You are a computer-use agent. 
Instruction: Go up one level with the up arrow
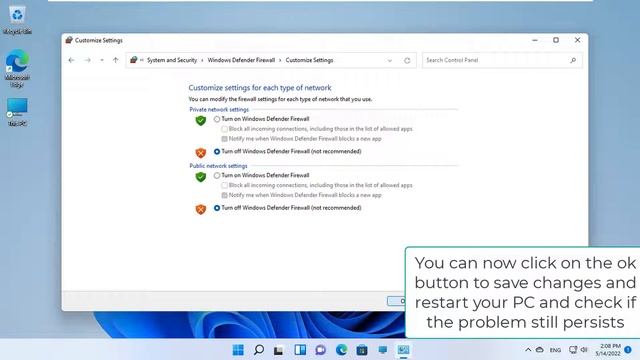point(116,60)
